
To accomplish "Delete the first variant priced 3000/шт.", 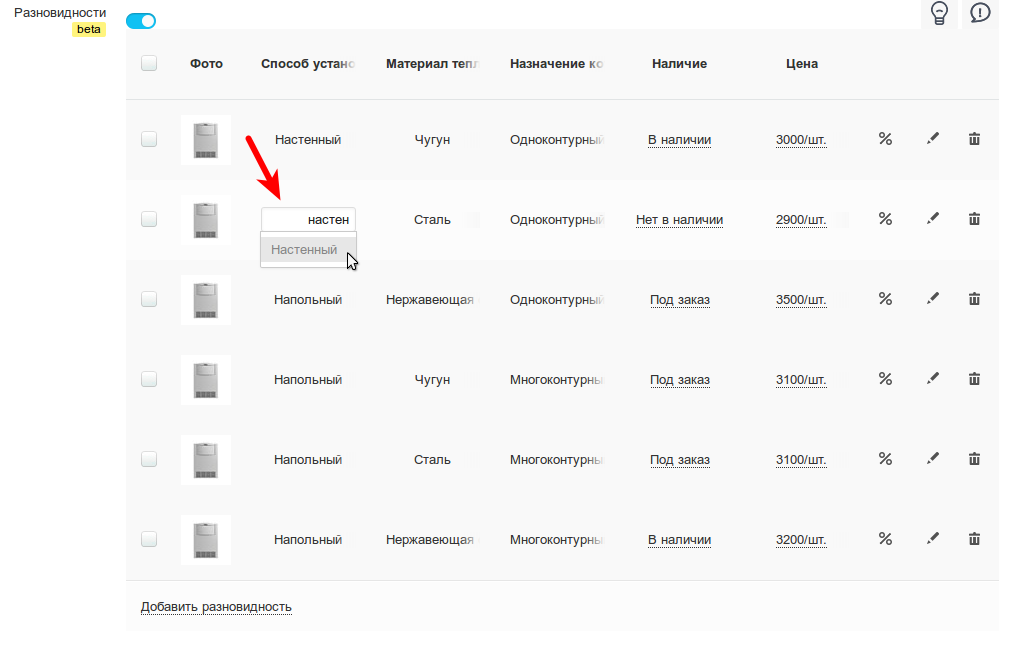I will click(974, 139).
